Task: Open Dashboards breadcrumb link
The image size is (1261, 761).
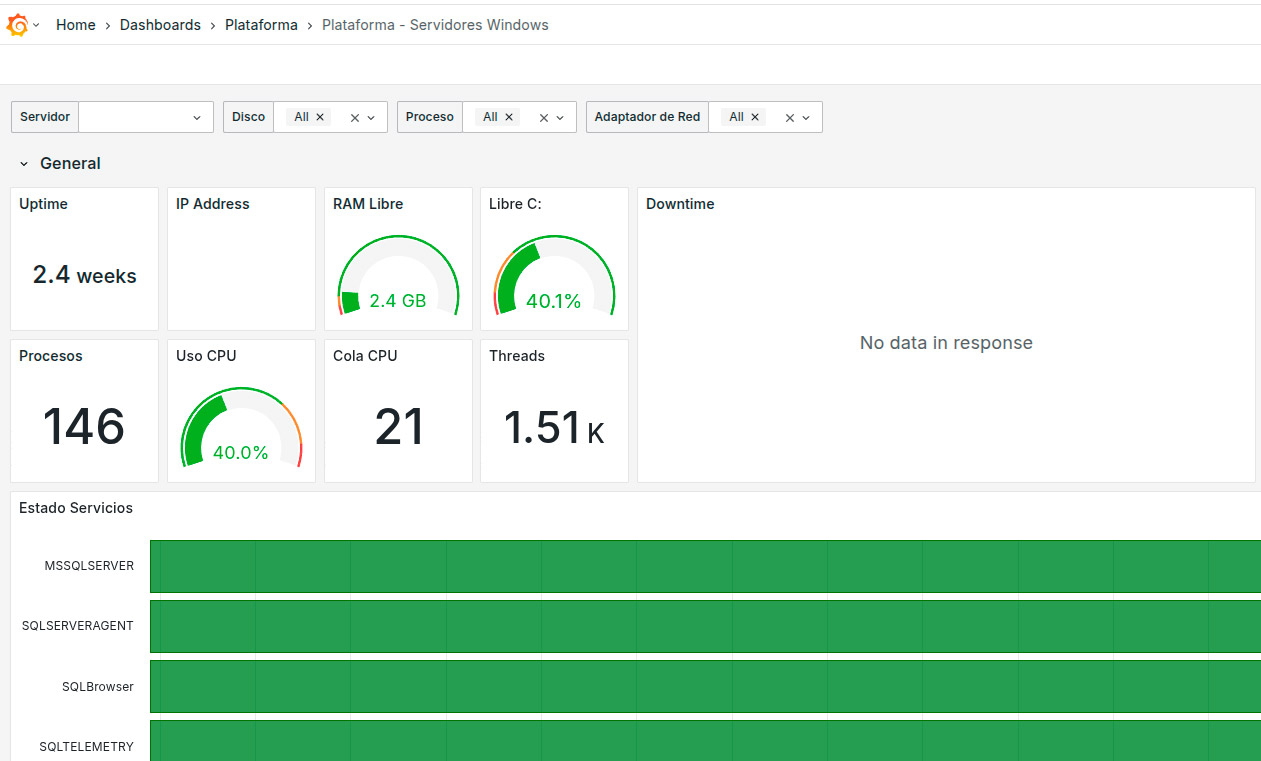Action: click(x=160, y=25)
